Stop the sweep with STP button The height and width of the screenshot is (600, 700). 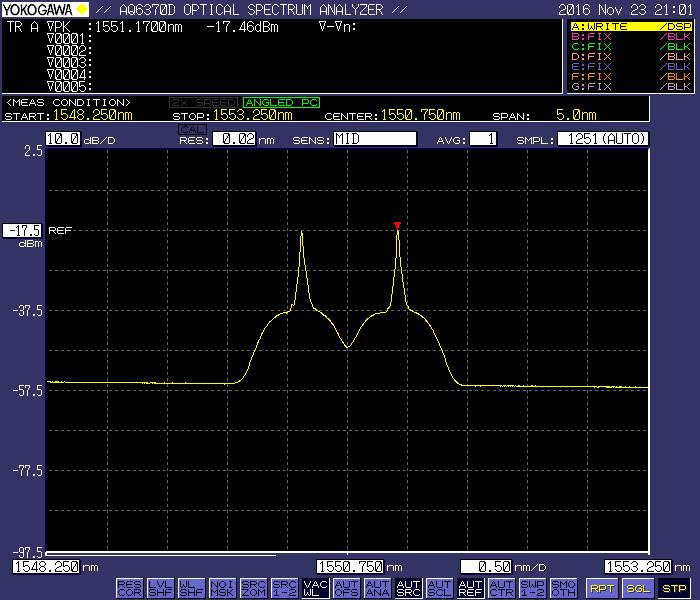[675, 588]
